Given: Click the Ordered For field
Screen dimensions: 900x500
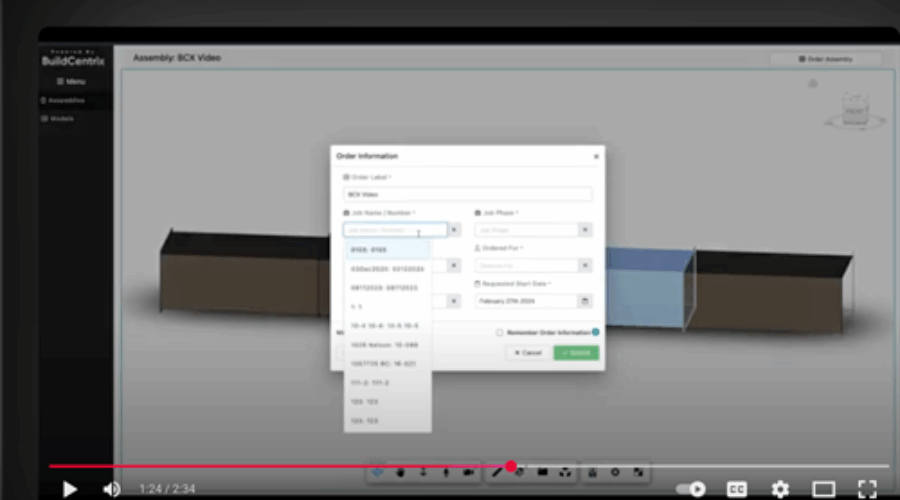Looking at the screenshot, I should click(526, 265).
